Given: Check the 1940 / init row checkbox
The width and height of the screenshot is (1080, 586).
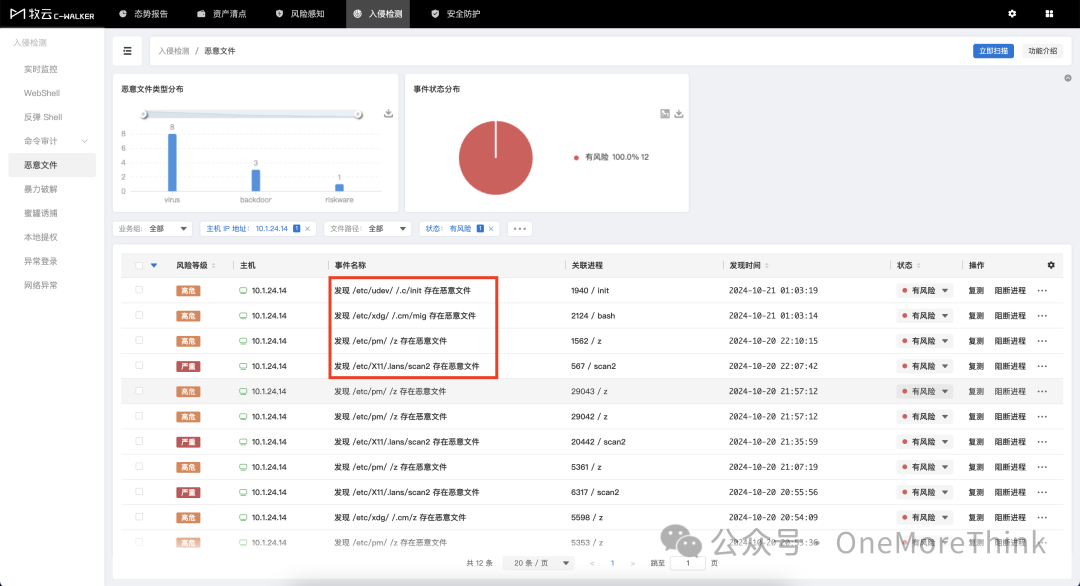Looking at the screenshot, I should point(139,290).
